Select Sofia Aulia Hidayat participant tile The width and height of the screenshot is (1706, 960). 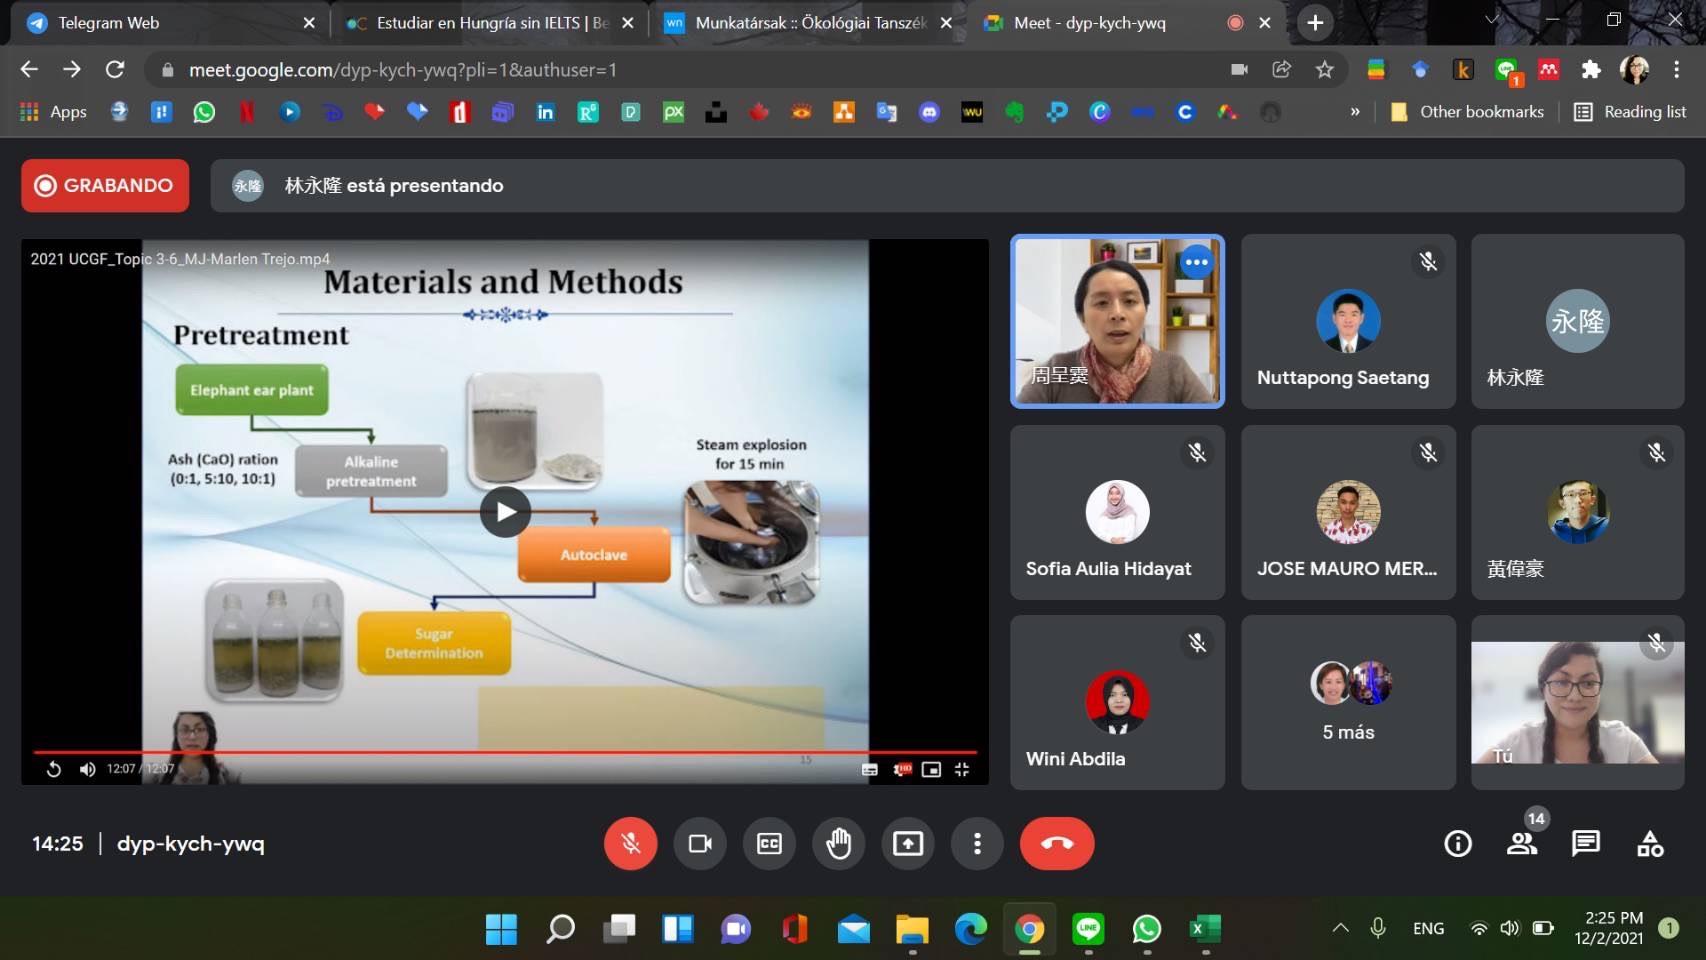[1117, 512]
